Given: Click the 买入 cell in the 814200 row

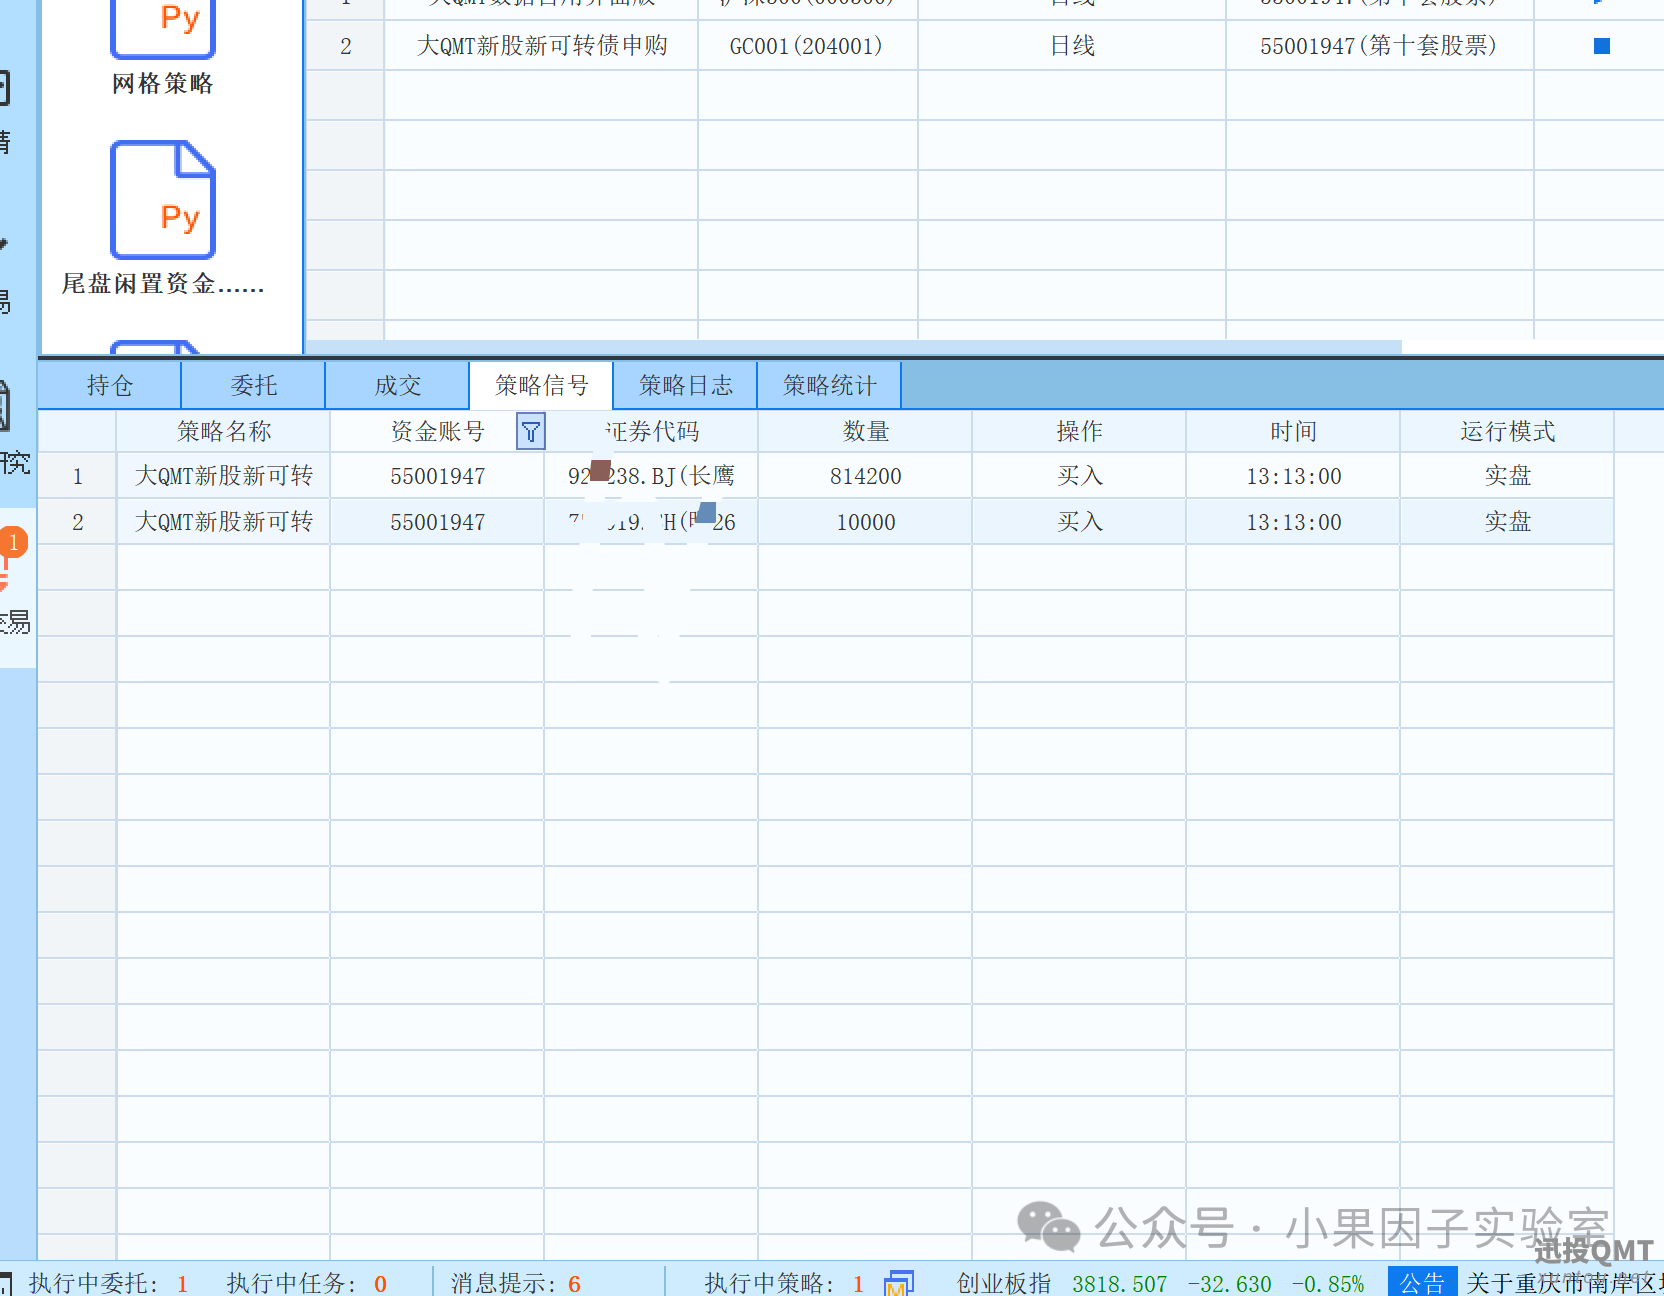Looking at the screenshot, I should pyautogui.click(x=1080, y=476).
